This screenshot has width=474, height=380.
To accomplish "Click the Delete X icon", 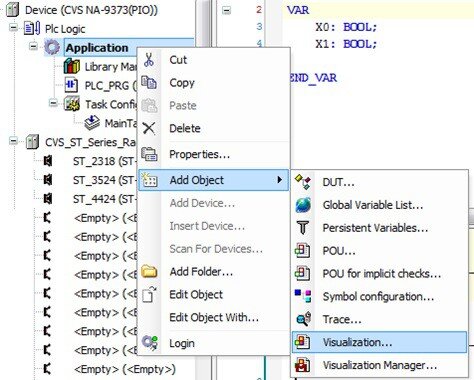I will coord(149,128).
